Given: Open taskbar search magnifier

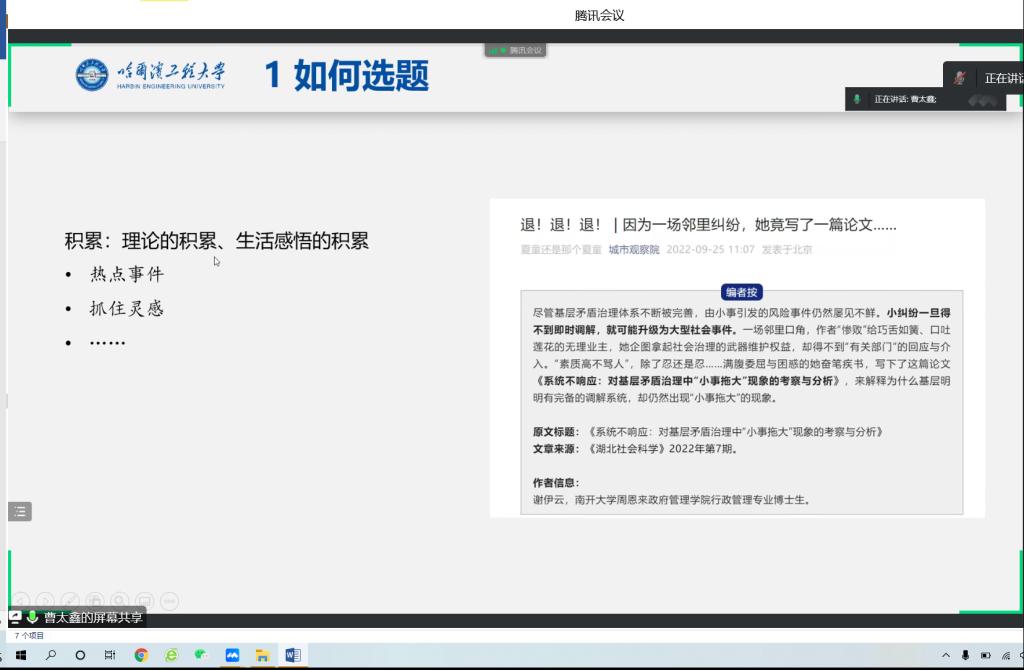Looking at the screenshot, I should coord(50,656).
